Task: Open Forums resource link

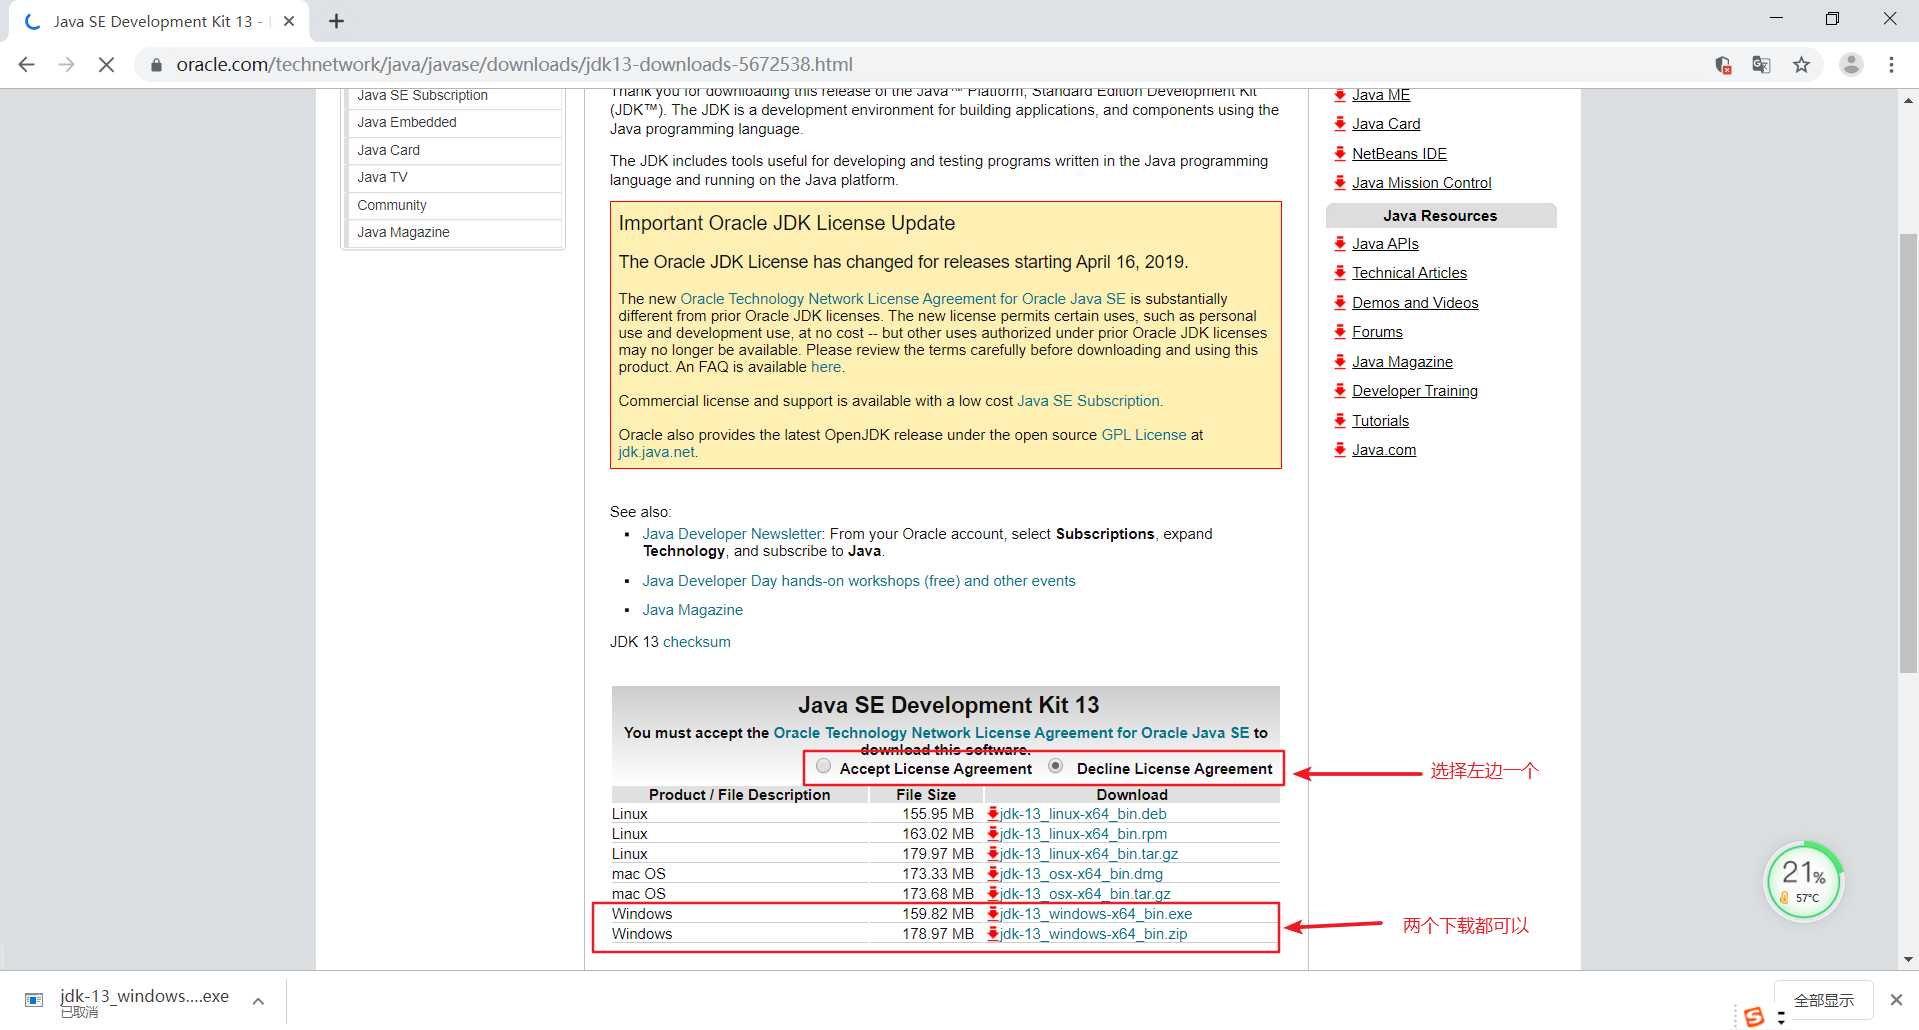Action: pos(1377,332)
